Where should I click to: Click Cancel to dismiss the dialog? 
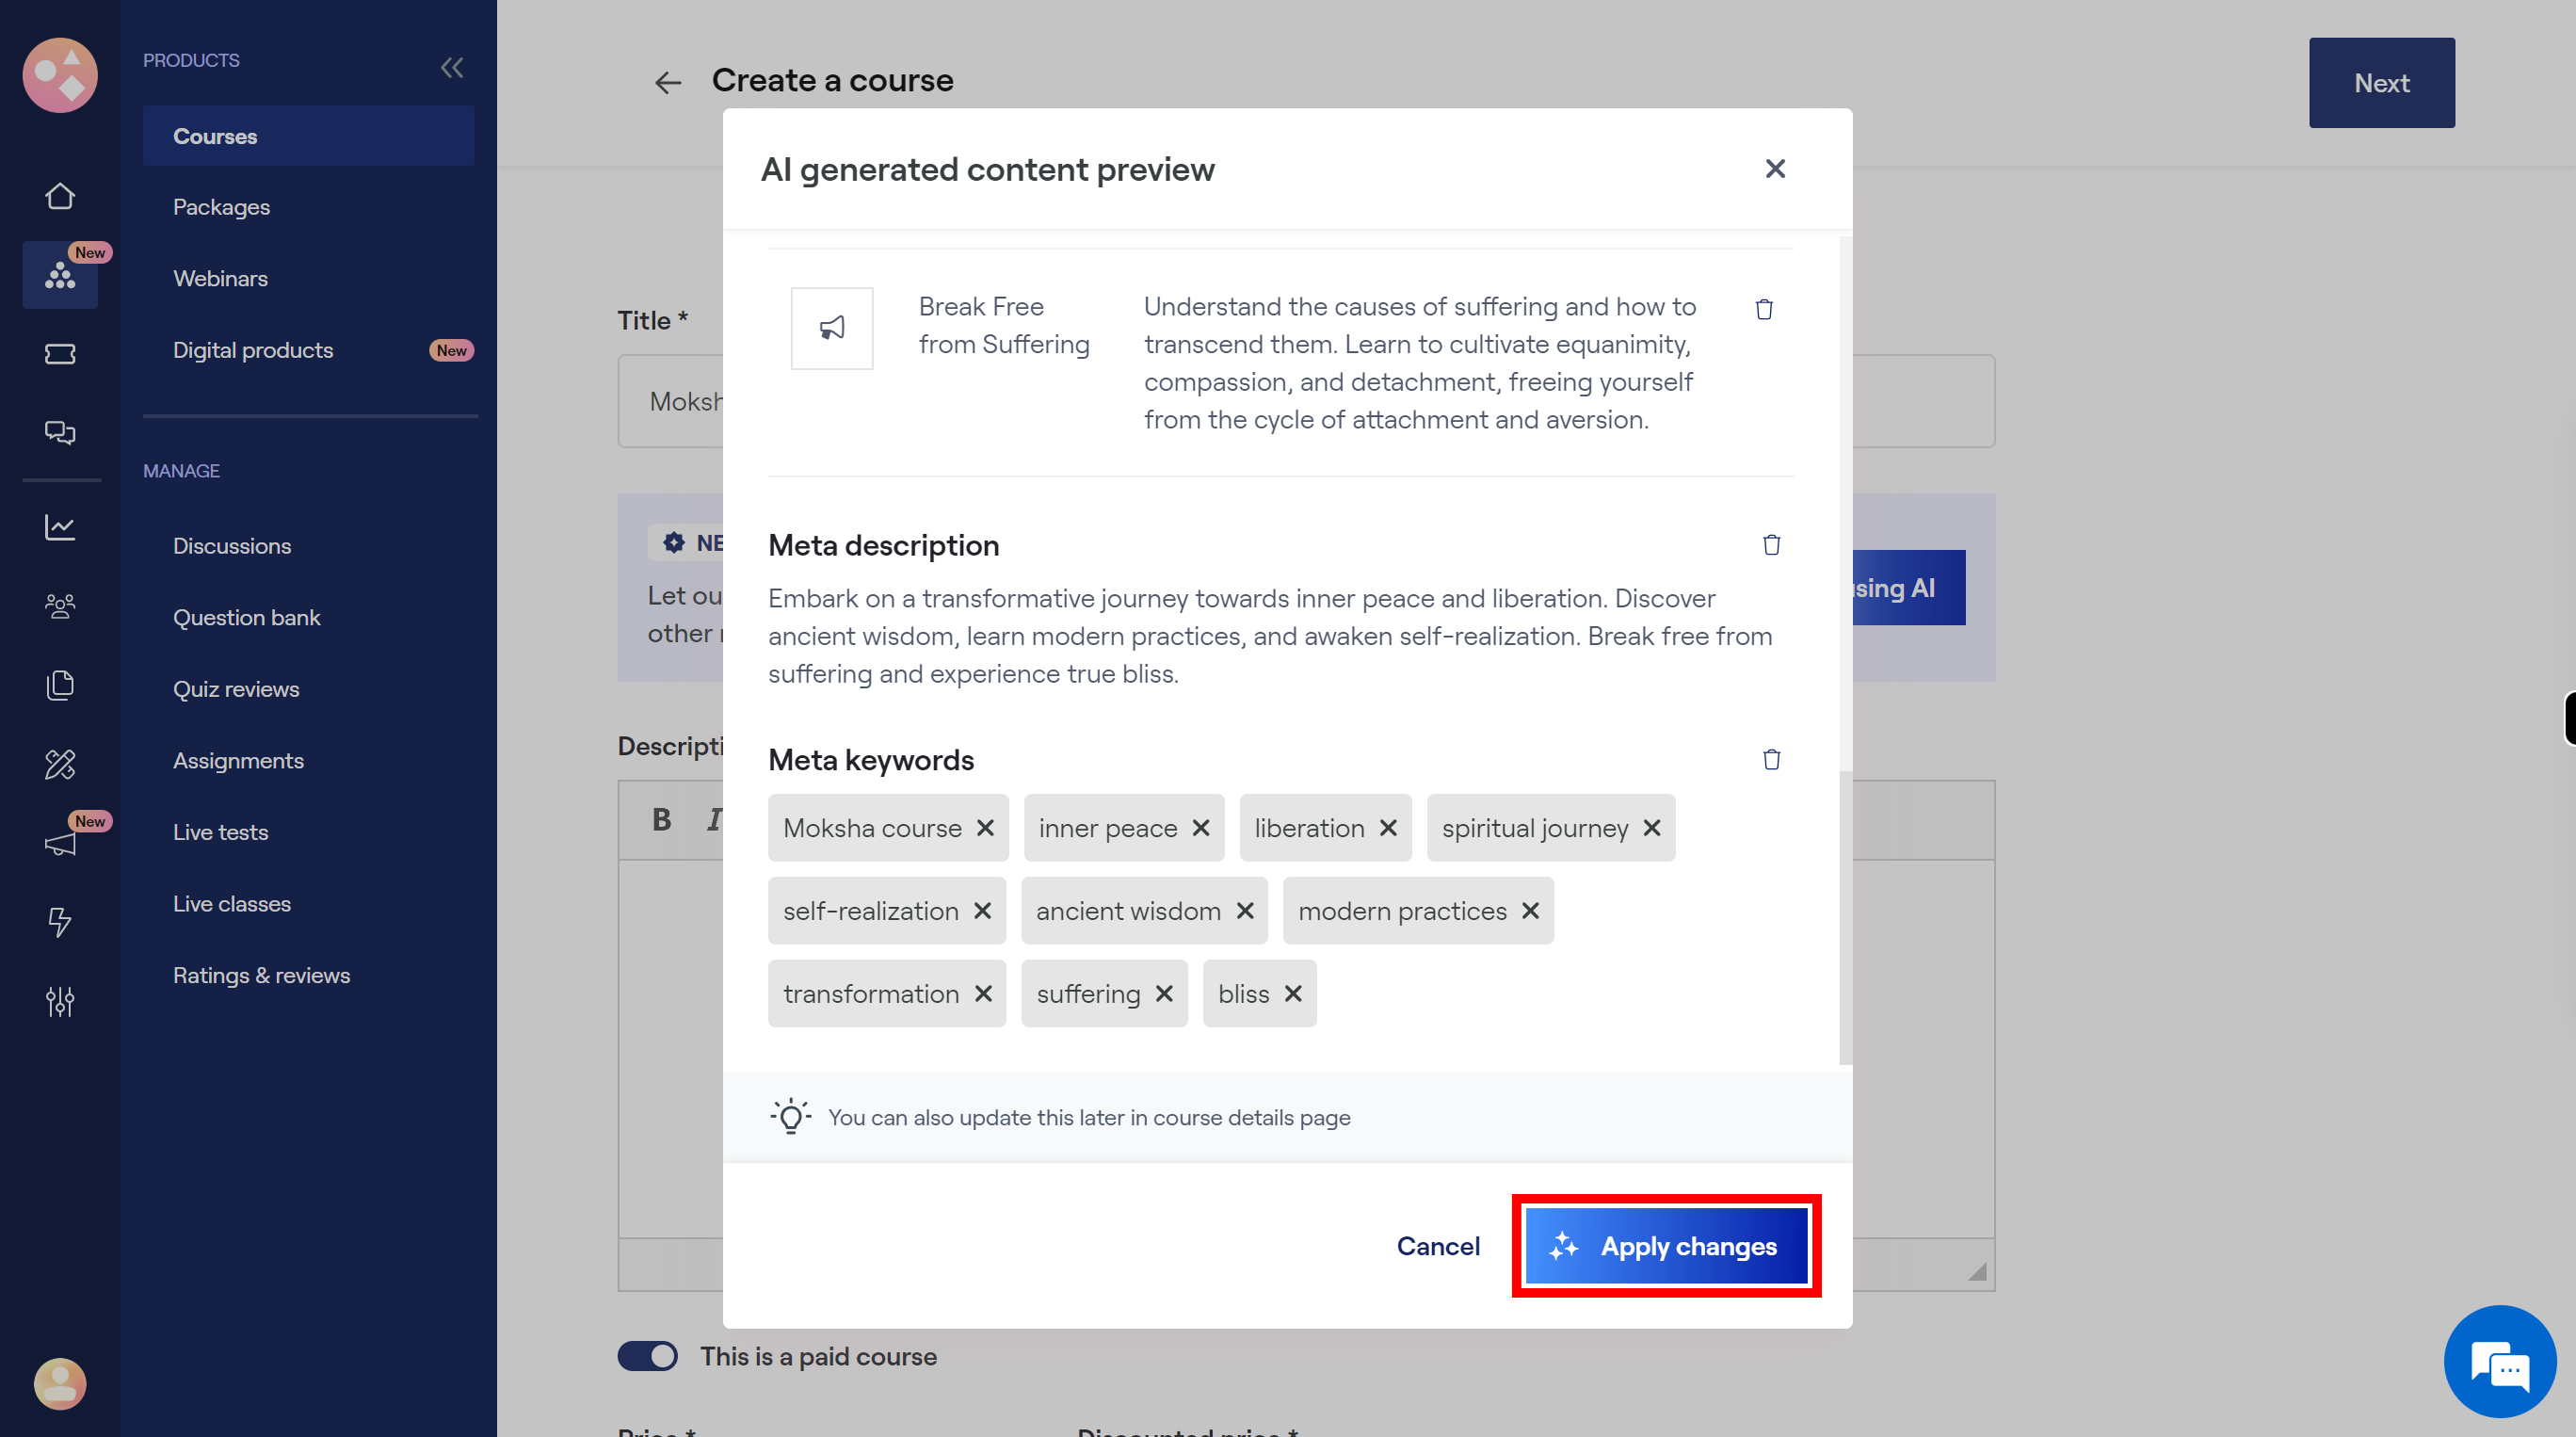click(x=1439, y=1244)
